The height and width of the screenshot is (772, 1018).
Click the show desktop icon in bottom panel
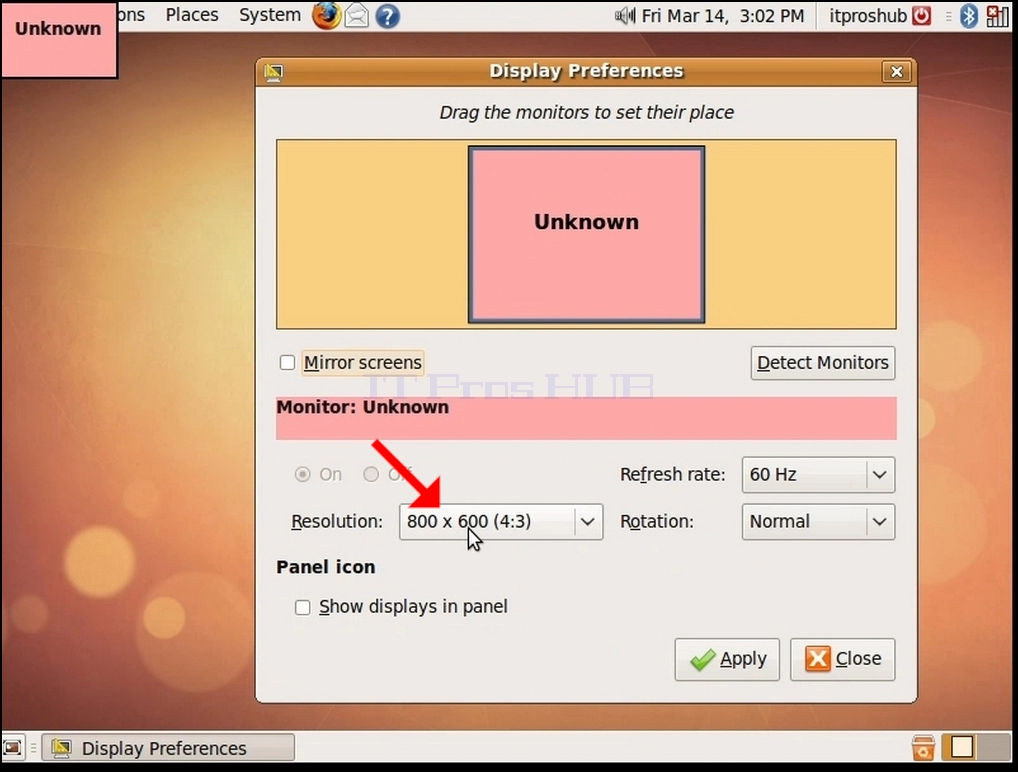(12, 747)
